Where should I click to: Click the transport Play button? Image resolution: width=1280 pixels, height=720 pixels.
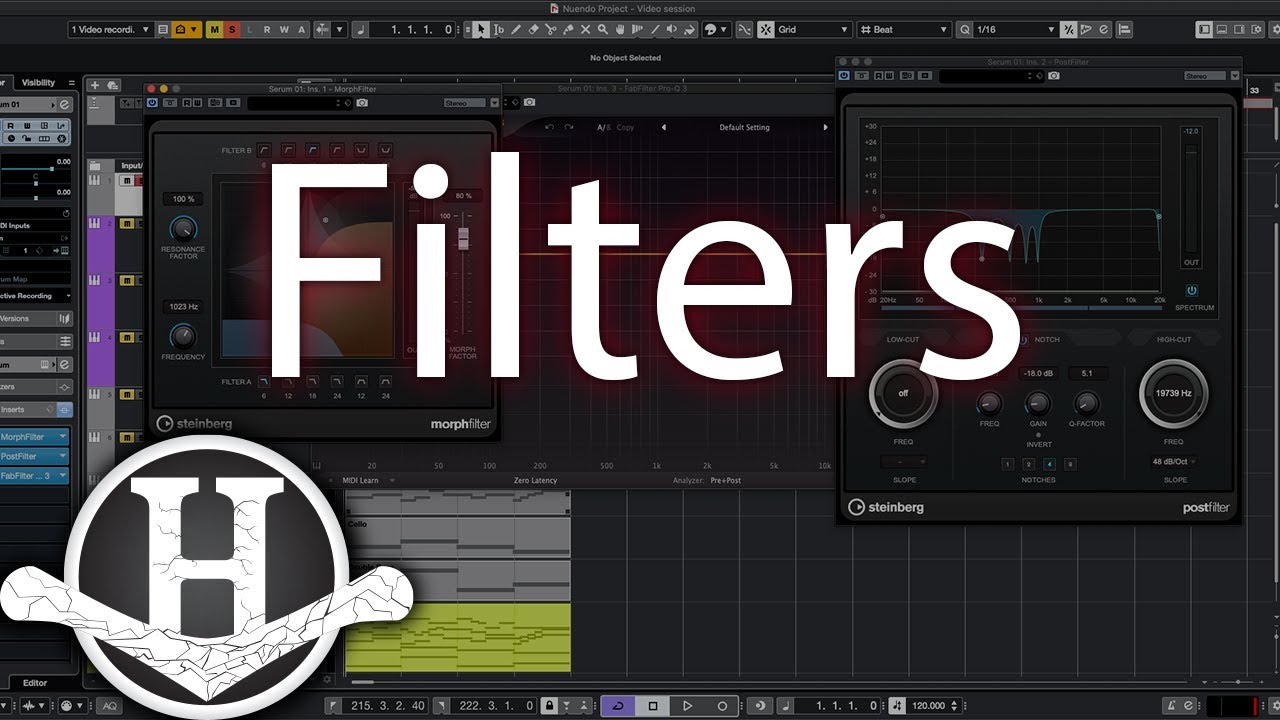(x=687, y=705)
